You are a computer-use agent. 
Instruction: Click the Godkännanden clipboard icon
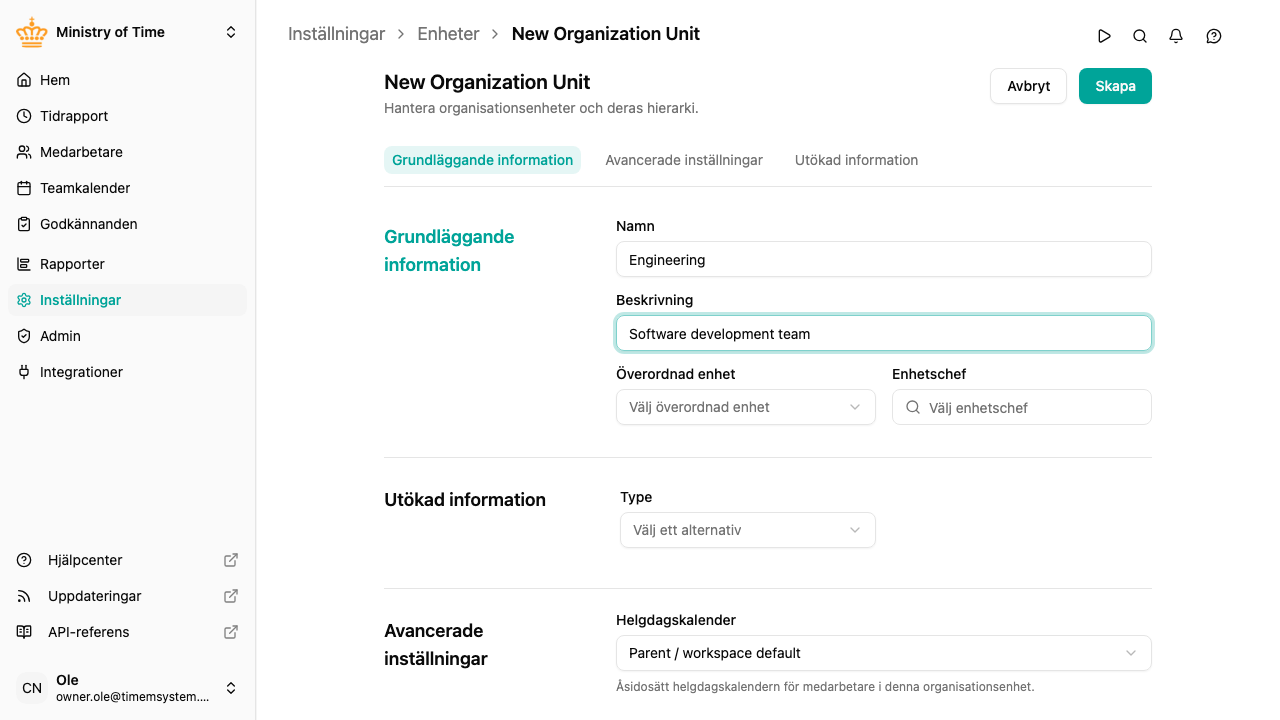pyautogui.click(x=25, y=224)
